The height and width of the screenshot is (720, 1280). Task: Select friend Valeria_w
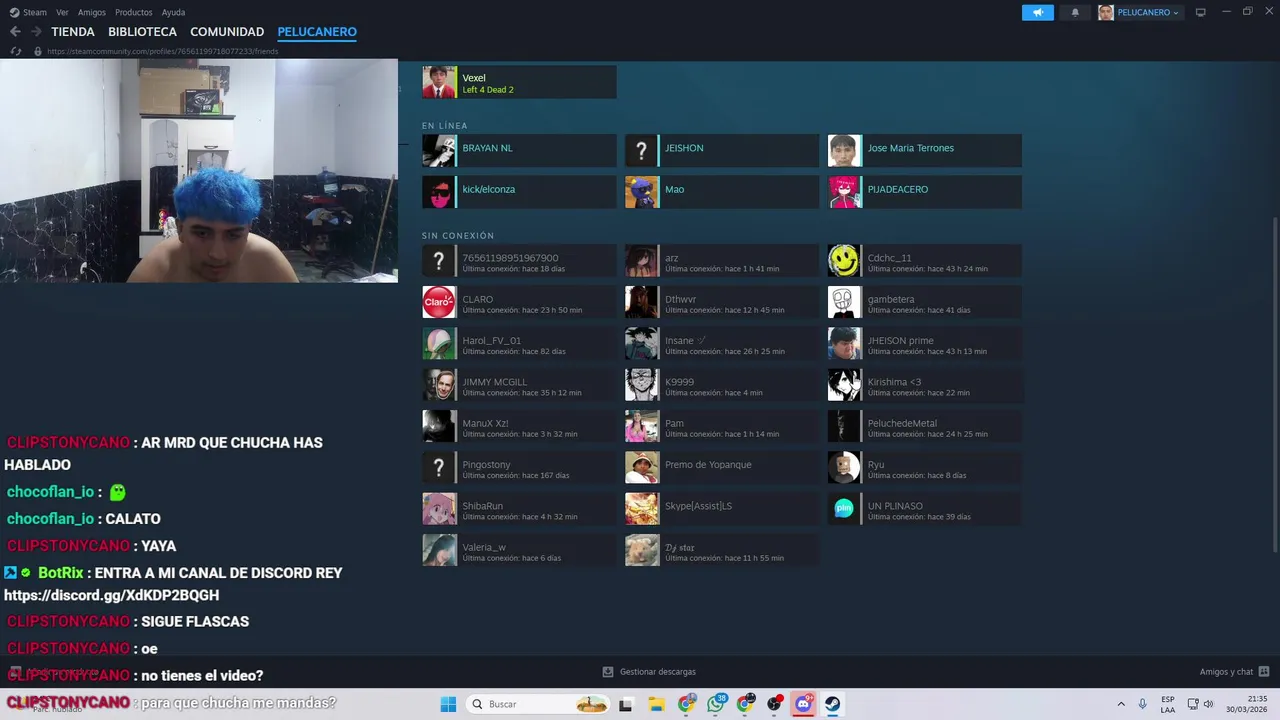tap(519, 550)
